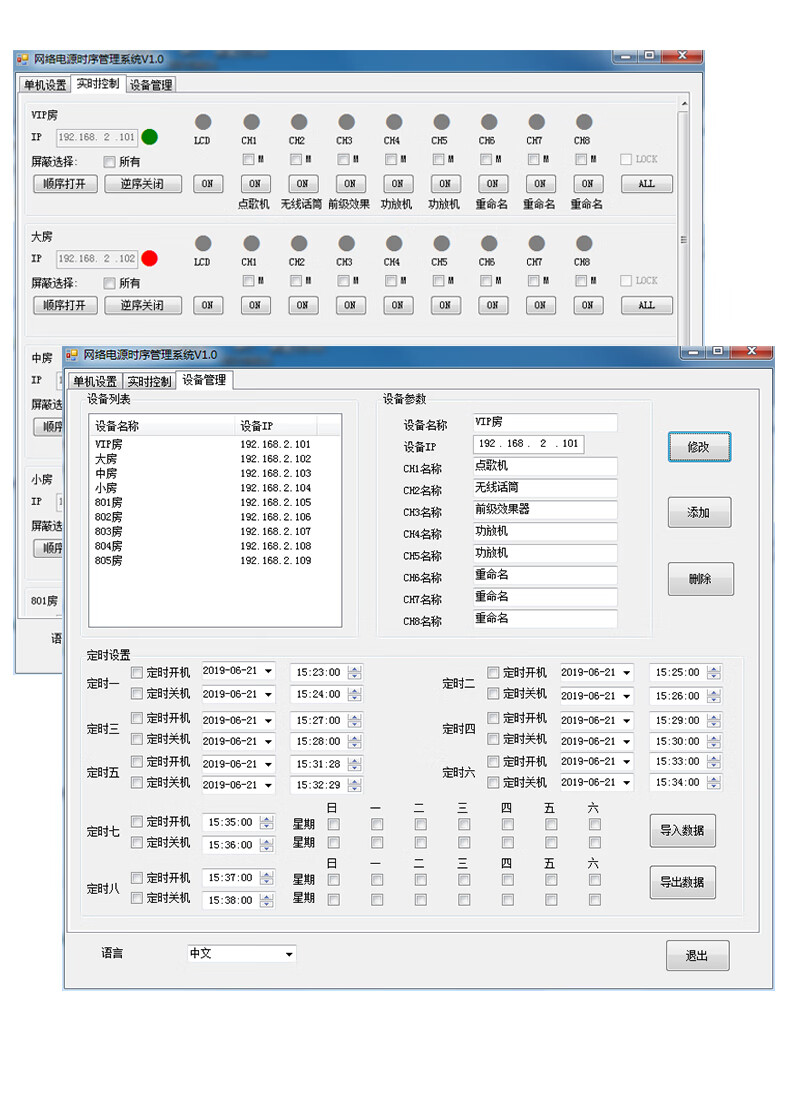Tick 定时关机 checkbox for 定时二
Viewport: 790px width, 1094px height.
(x=493, y=694)
